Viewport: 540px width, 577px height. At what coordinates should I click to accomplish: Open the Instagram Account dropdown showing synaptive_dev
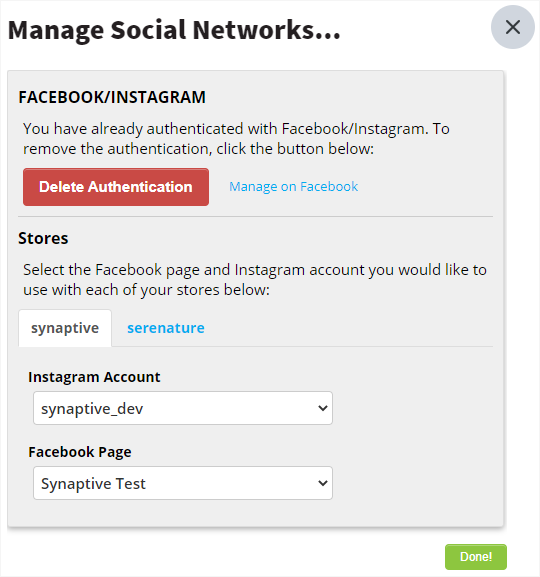tap(183, 408)
